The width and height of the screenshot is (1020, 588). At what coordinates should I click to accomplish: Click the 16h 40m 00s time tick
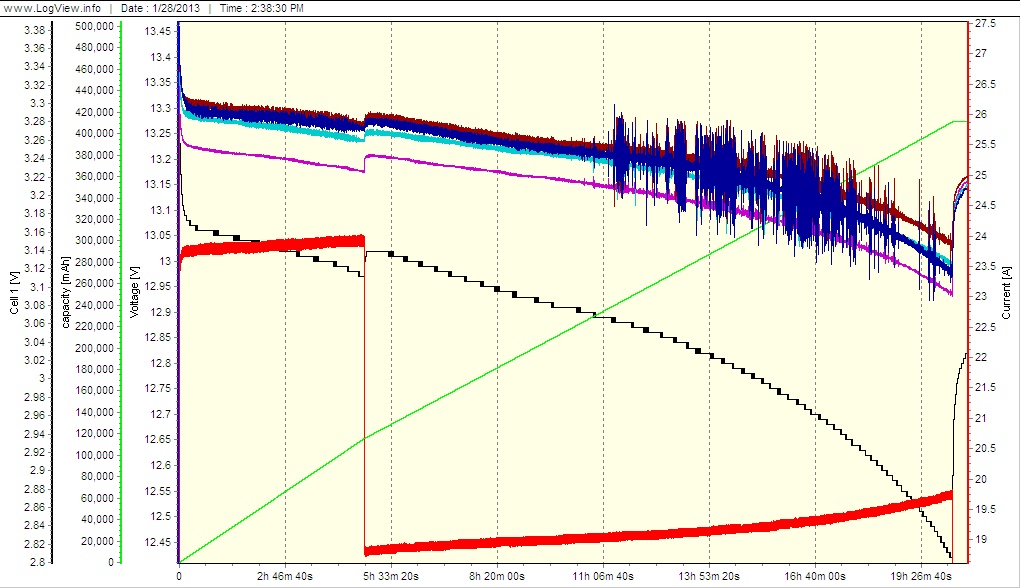pyautogui.click(x=815, y=577)
